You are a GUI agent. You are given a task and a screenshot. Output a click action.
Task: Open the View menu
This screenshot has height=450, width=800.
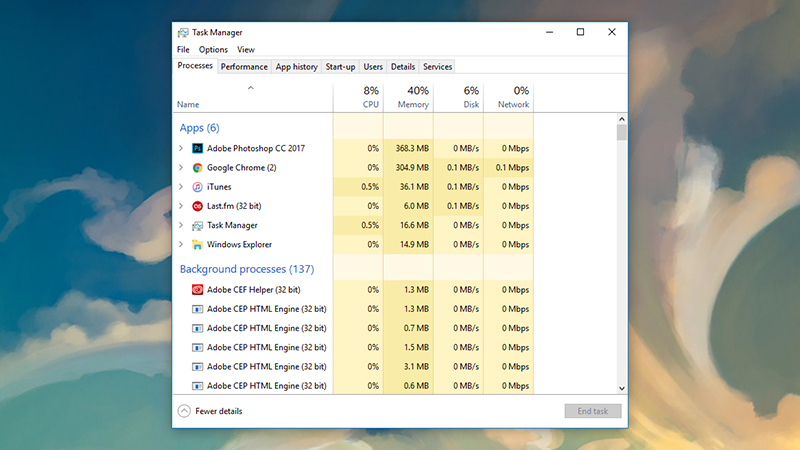[245, 49]
